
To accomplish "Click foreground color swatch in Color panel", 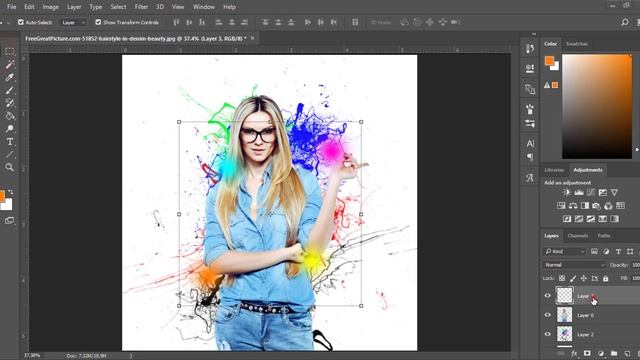I will pos(549,61).
